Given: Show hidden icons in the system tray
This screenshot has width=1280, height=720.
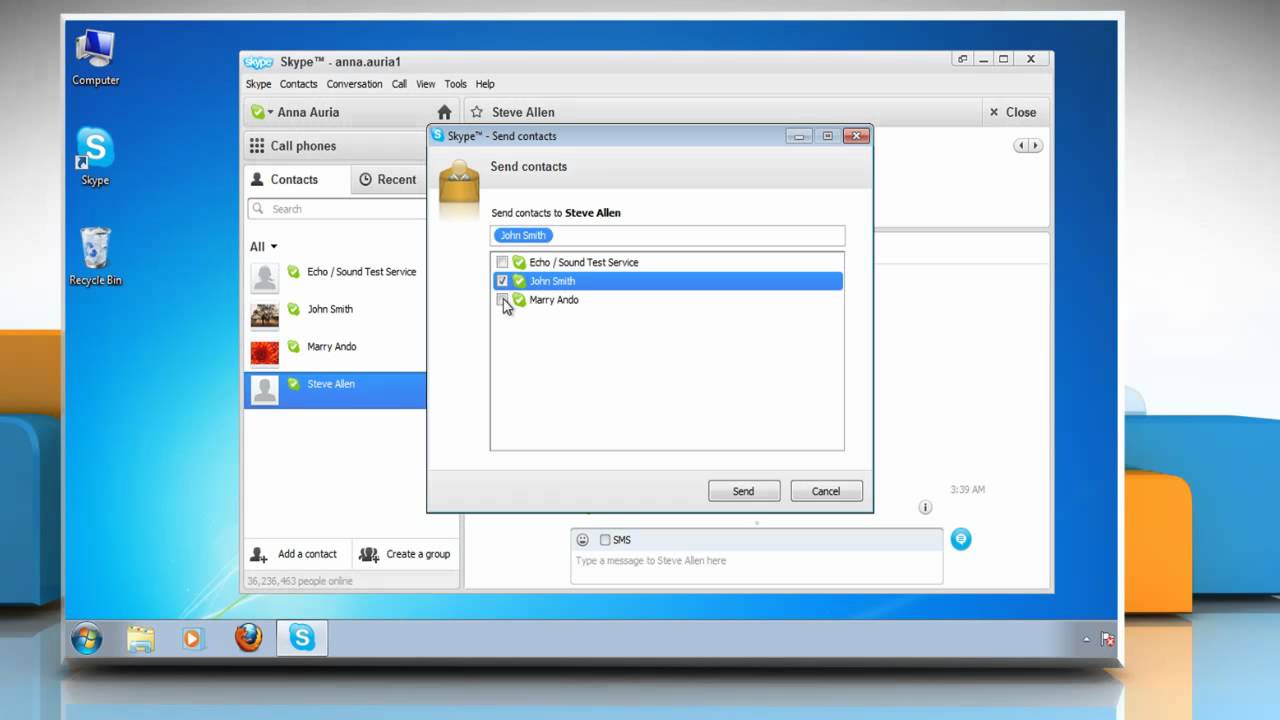Looking at the screenshot, I should [1086, 639].
